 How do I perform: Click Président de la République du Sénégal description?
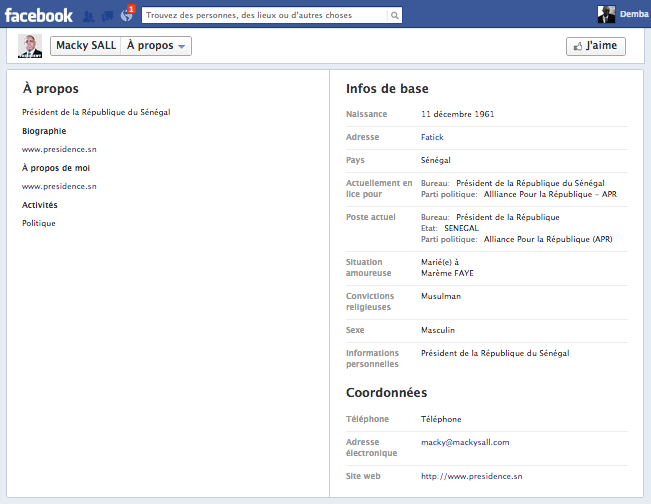click(96, 112)
